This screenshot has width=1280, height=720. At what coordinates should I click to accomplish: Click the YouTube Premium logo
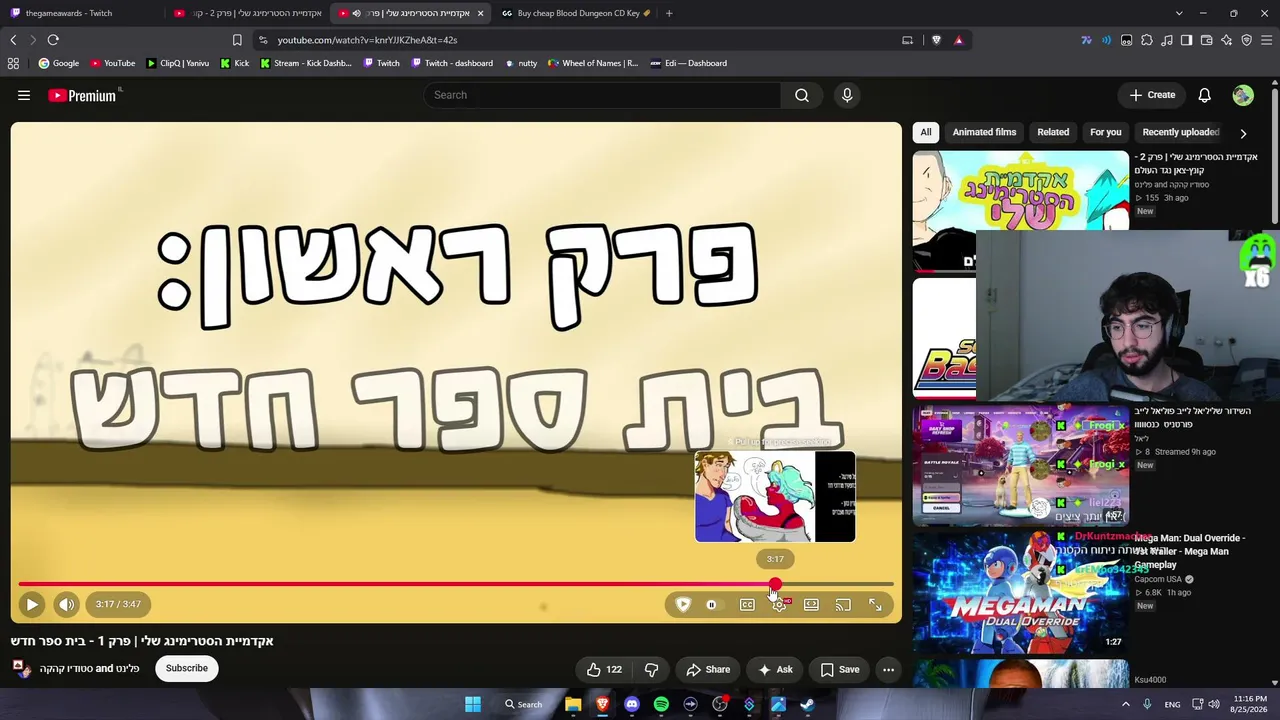[82, 95]
